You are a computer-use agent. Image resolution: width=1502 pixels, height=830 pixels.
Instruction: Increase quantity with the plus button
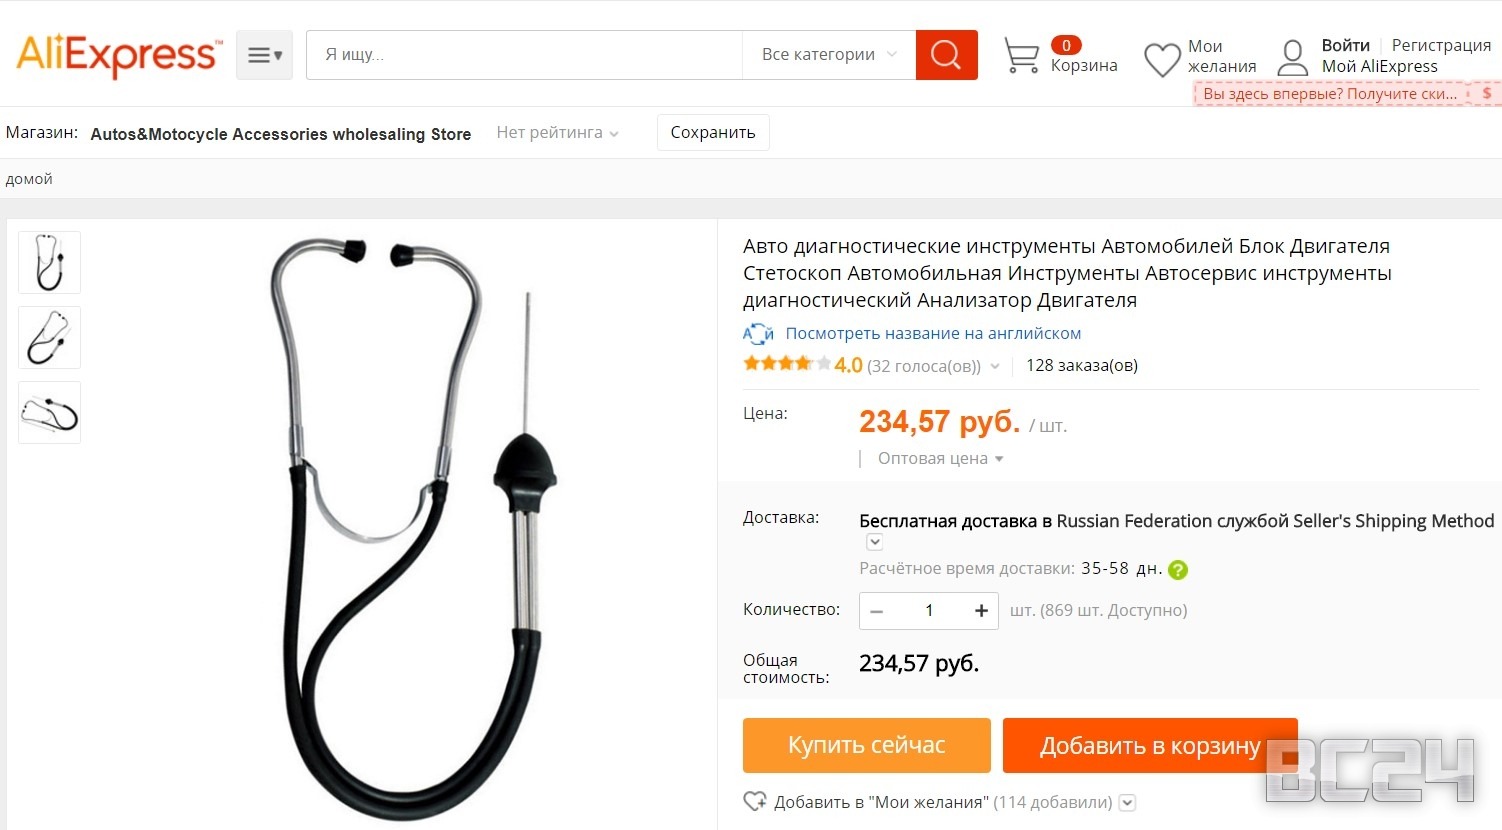[x=981, y=611]
